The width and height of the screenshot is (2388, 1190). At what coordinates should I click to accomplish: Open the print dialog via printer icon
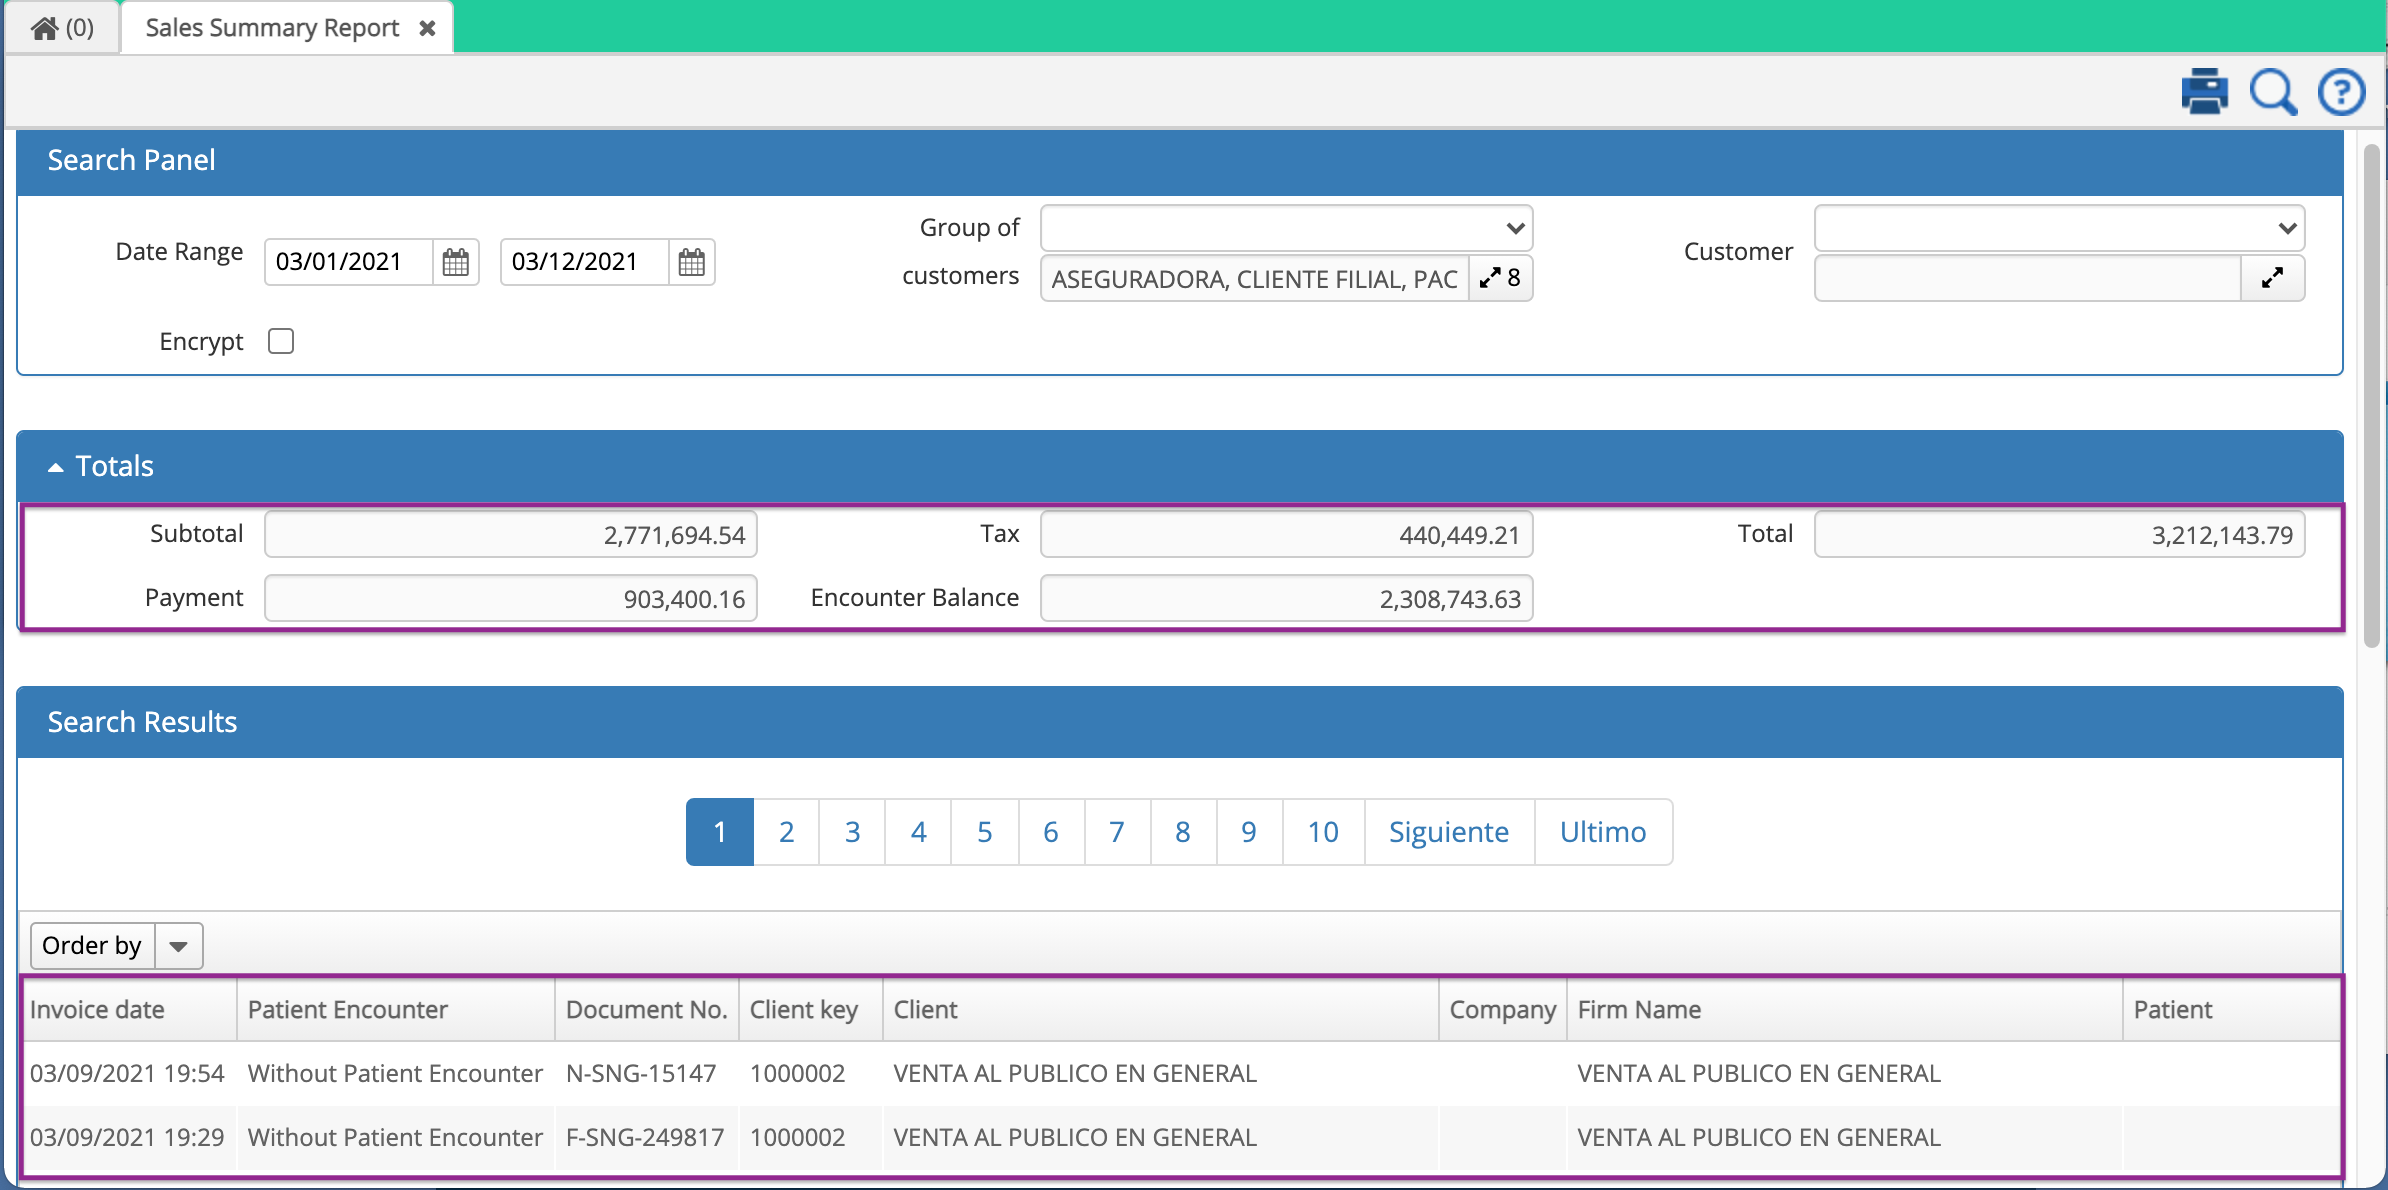tap(2203, 91)
